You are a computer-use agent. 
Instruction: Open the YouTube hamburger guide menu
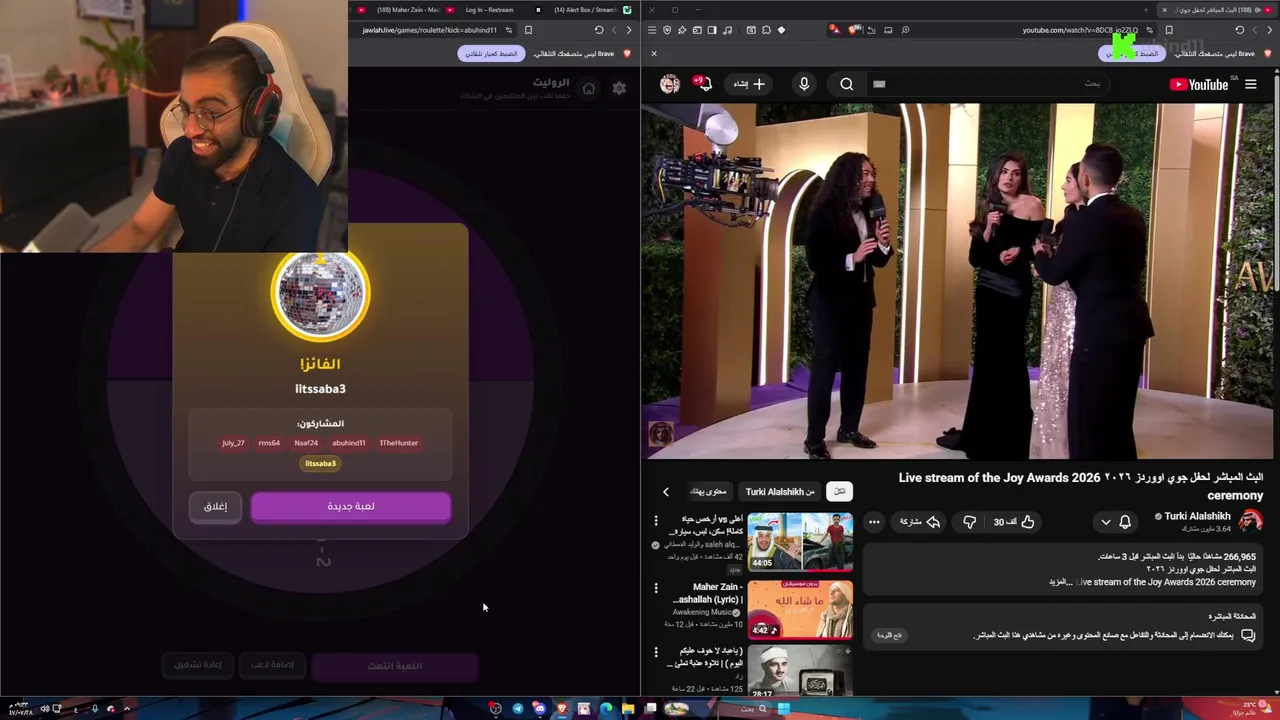coord(1251,85)
